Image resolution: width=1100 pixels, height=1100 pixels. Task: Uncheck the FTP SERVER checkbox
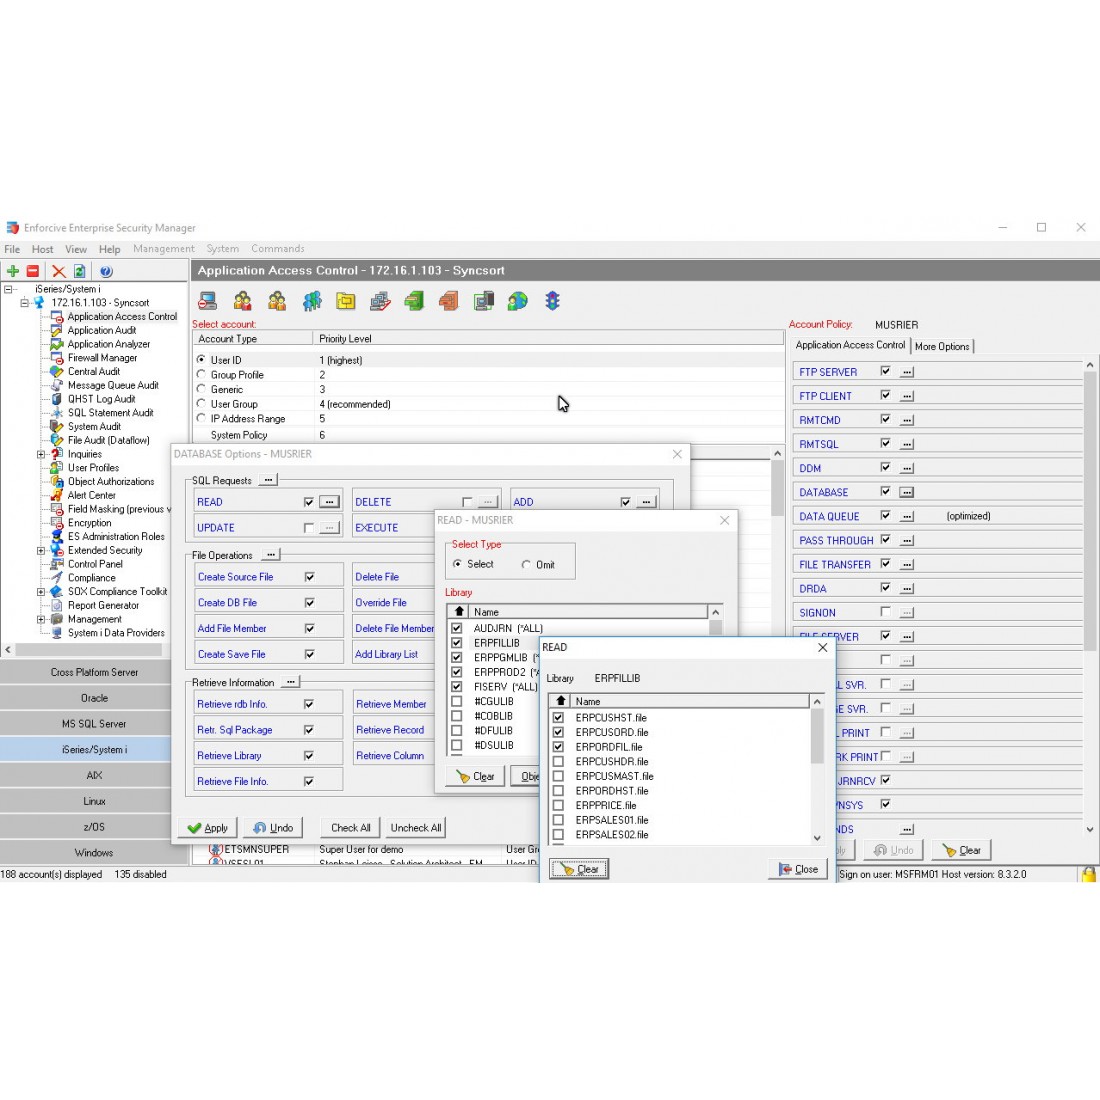point(885,371)
